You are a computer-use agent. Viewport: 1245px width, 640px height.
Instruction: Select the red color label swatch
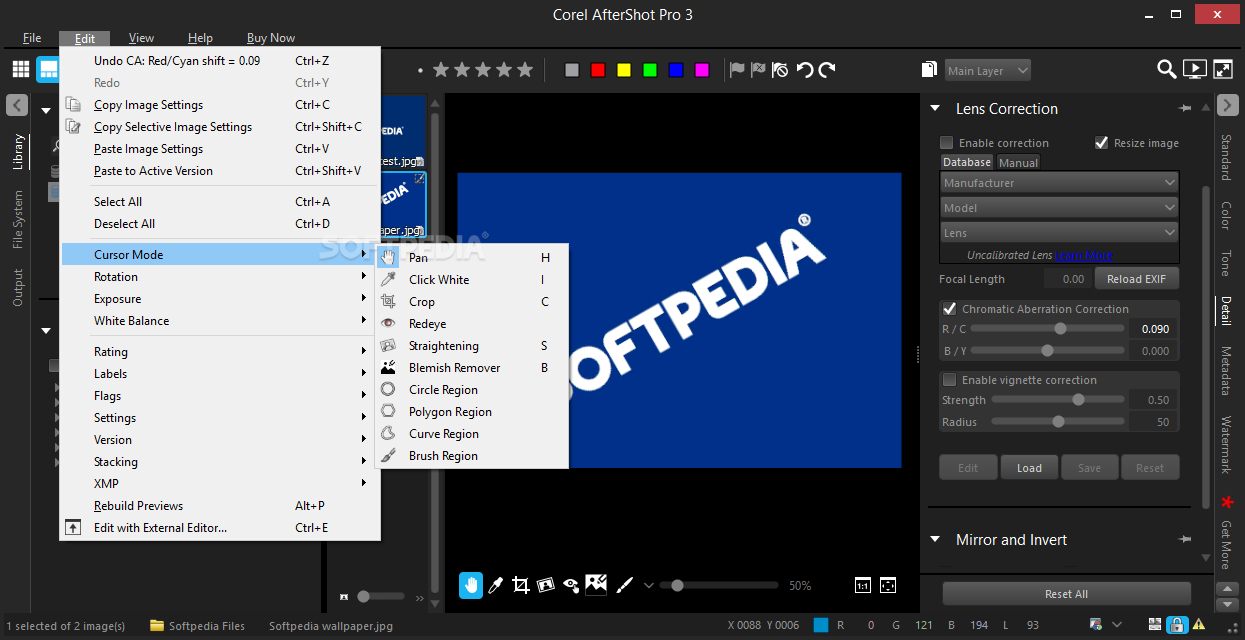point(598,70)
